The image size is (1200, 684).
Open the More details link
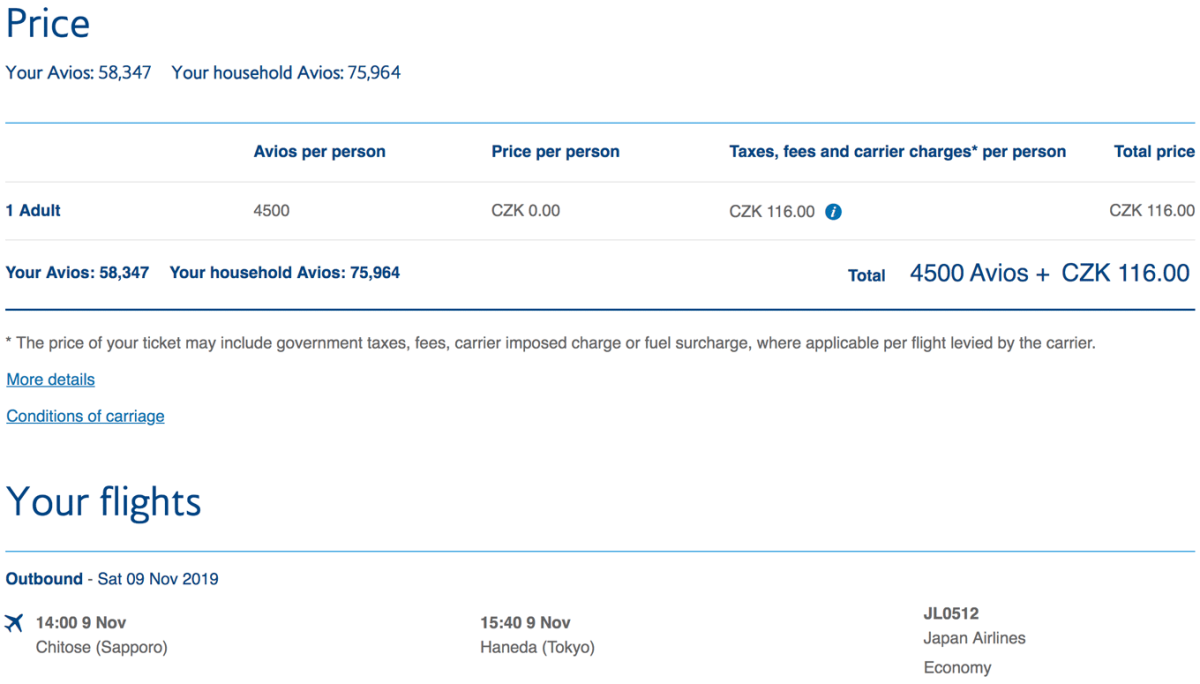(x=51, y=380)
